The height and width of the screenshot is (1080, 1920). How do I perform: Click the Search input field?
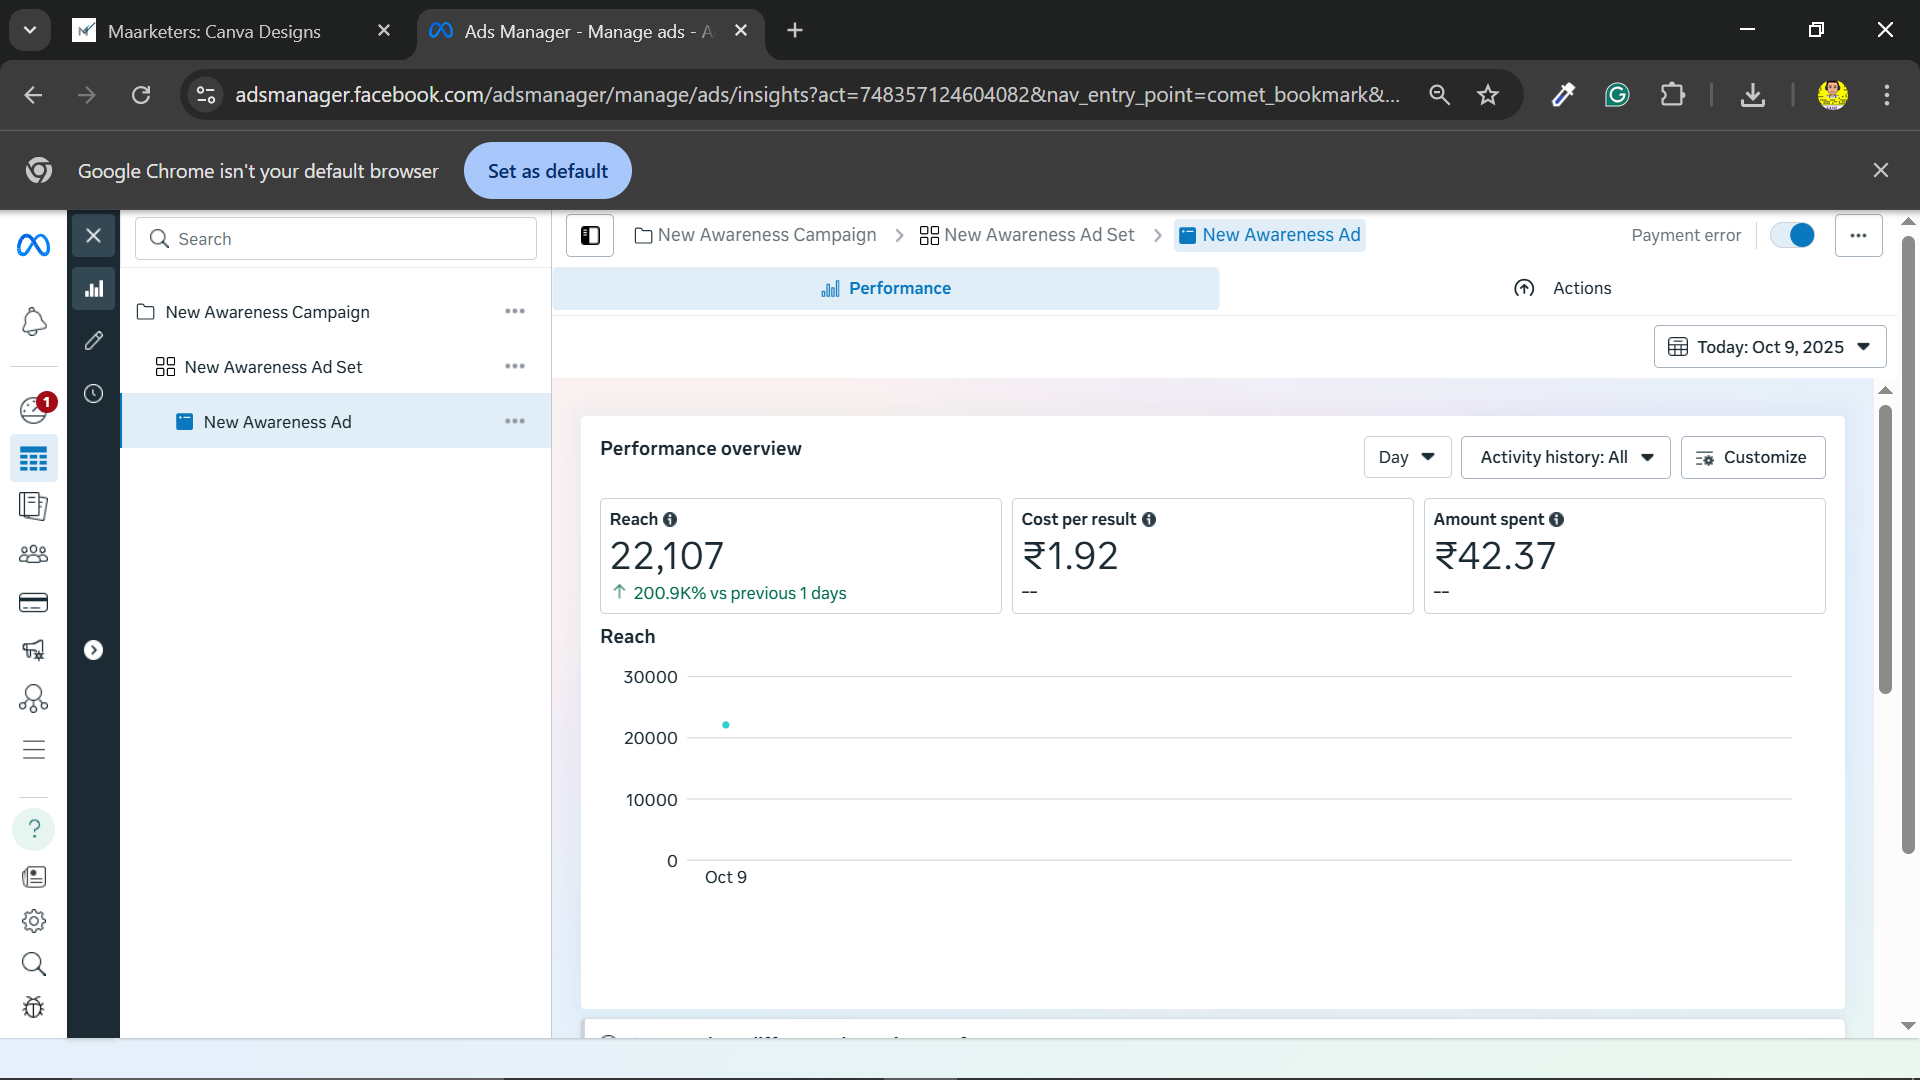tap(336, 239)
